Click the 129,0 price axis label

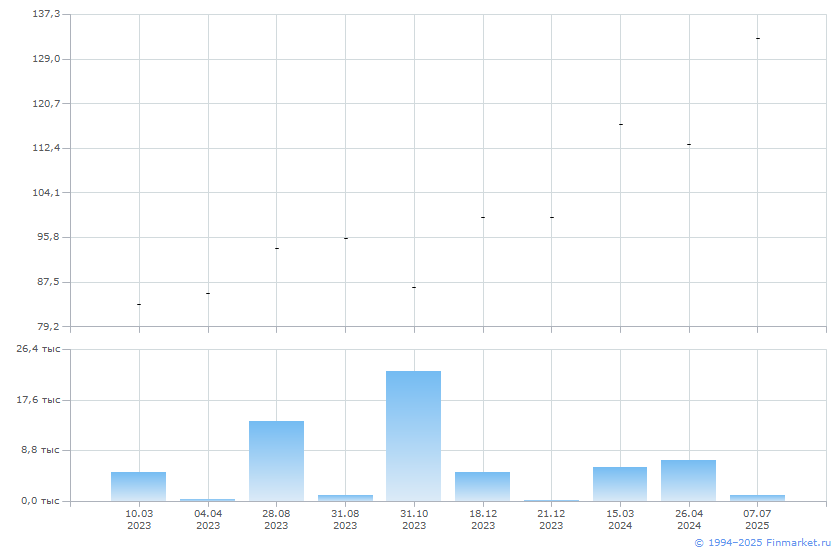click(x=47, y=58)
